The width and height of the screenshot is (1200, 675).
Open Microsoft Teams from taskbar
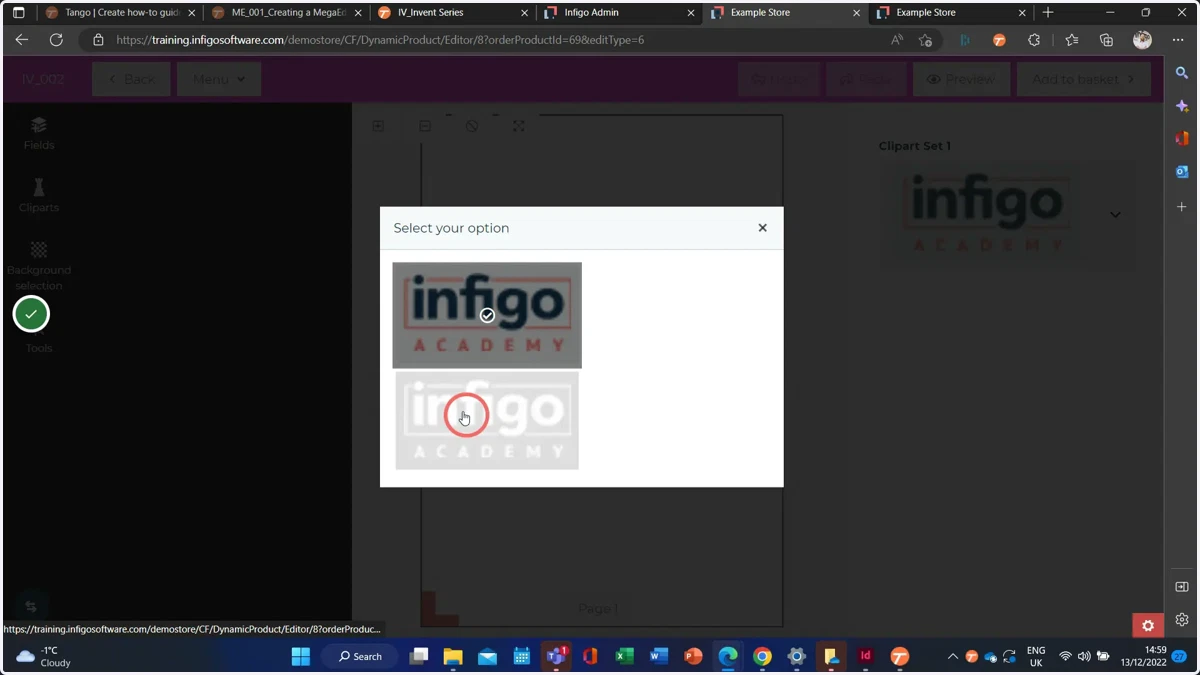pos(556,656)
